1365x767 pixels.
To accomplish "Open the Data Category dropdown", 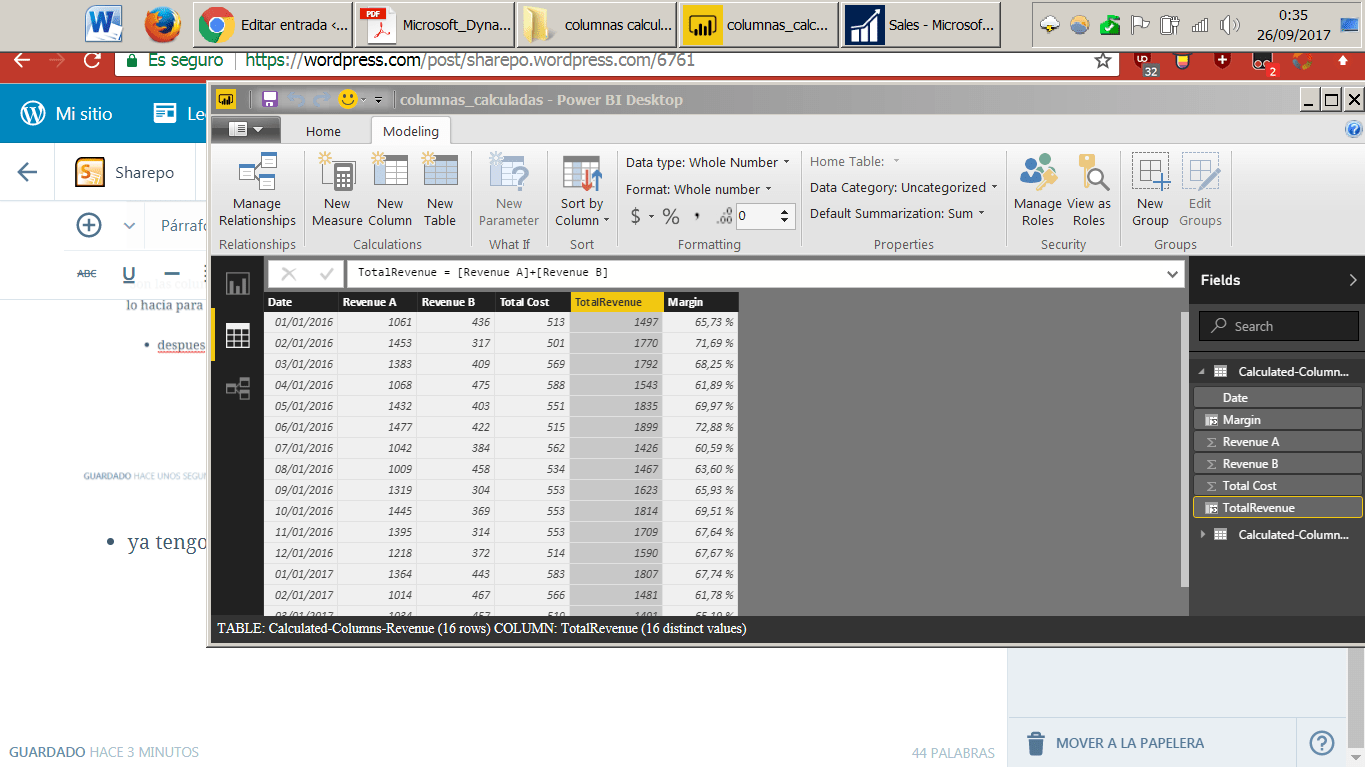I will pos(904,187).
